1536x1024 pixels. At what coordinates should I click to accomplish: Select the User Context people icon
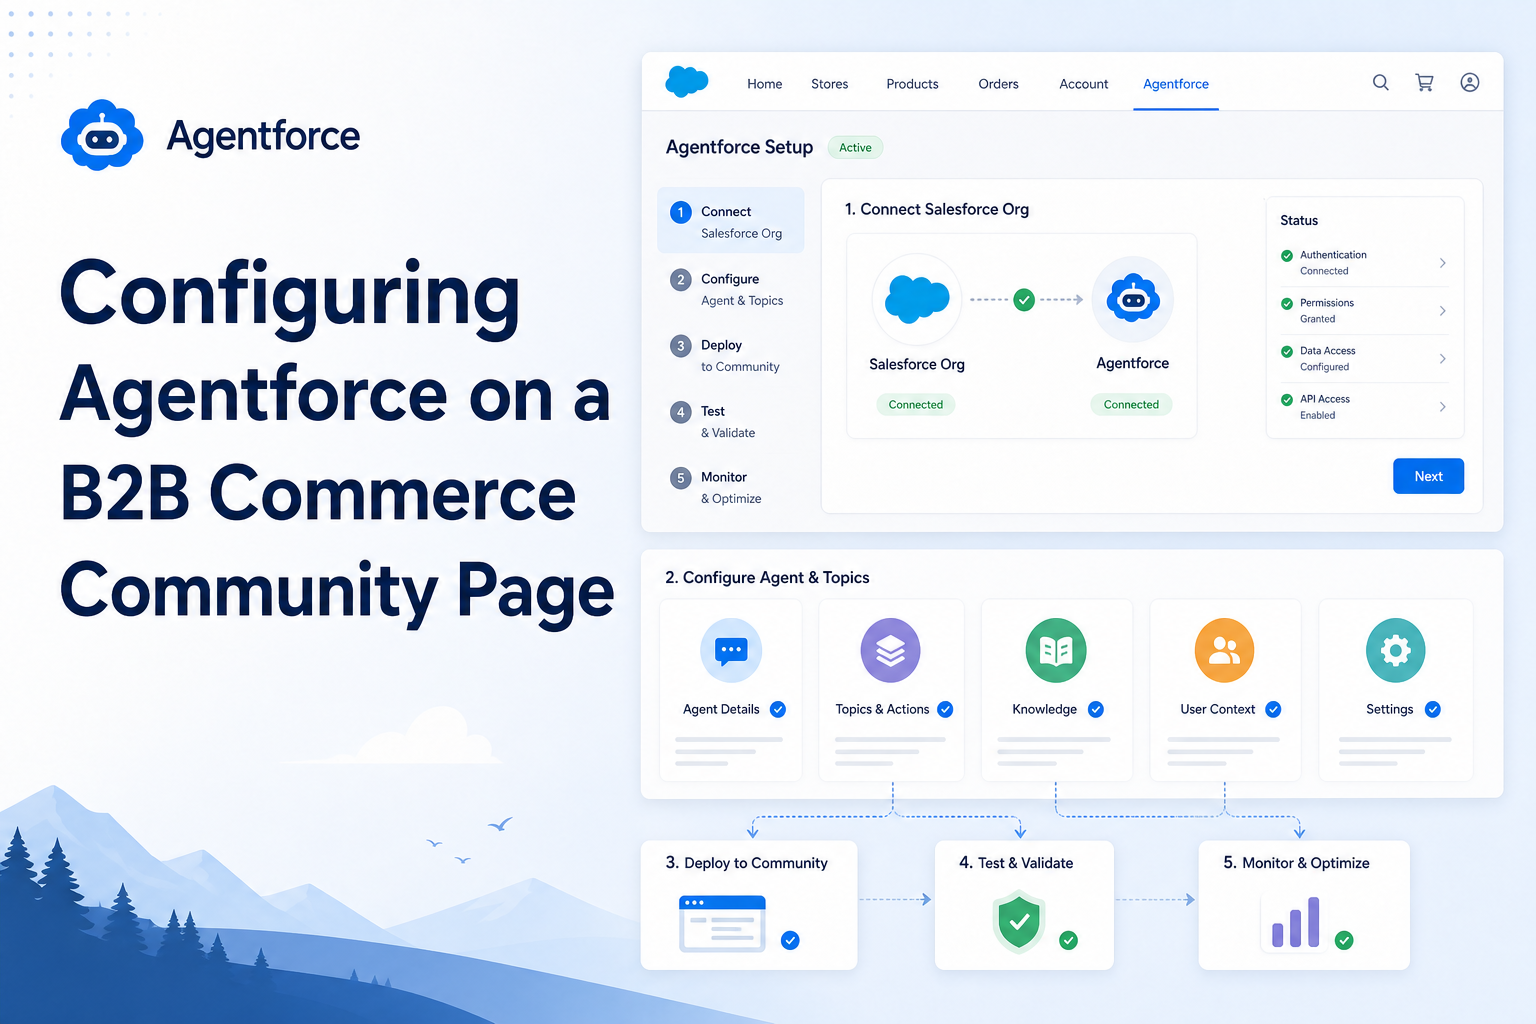coord(1224,650)
